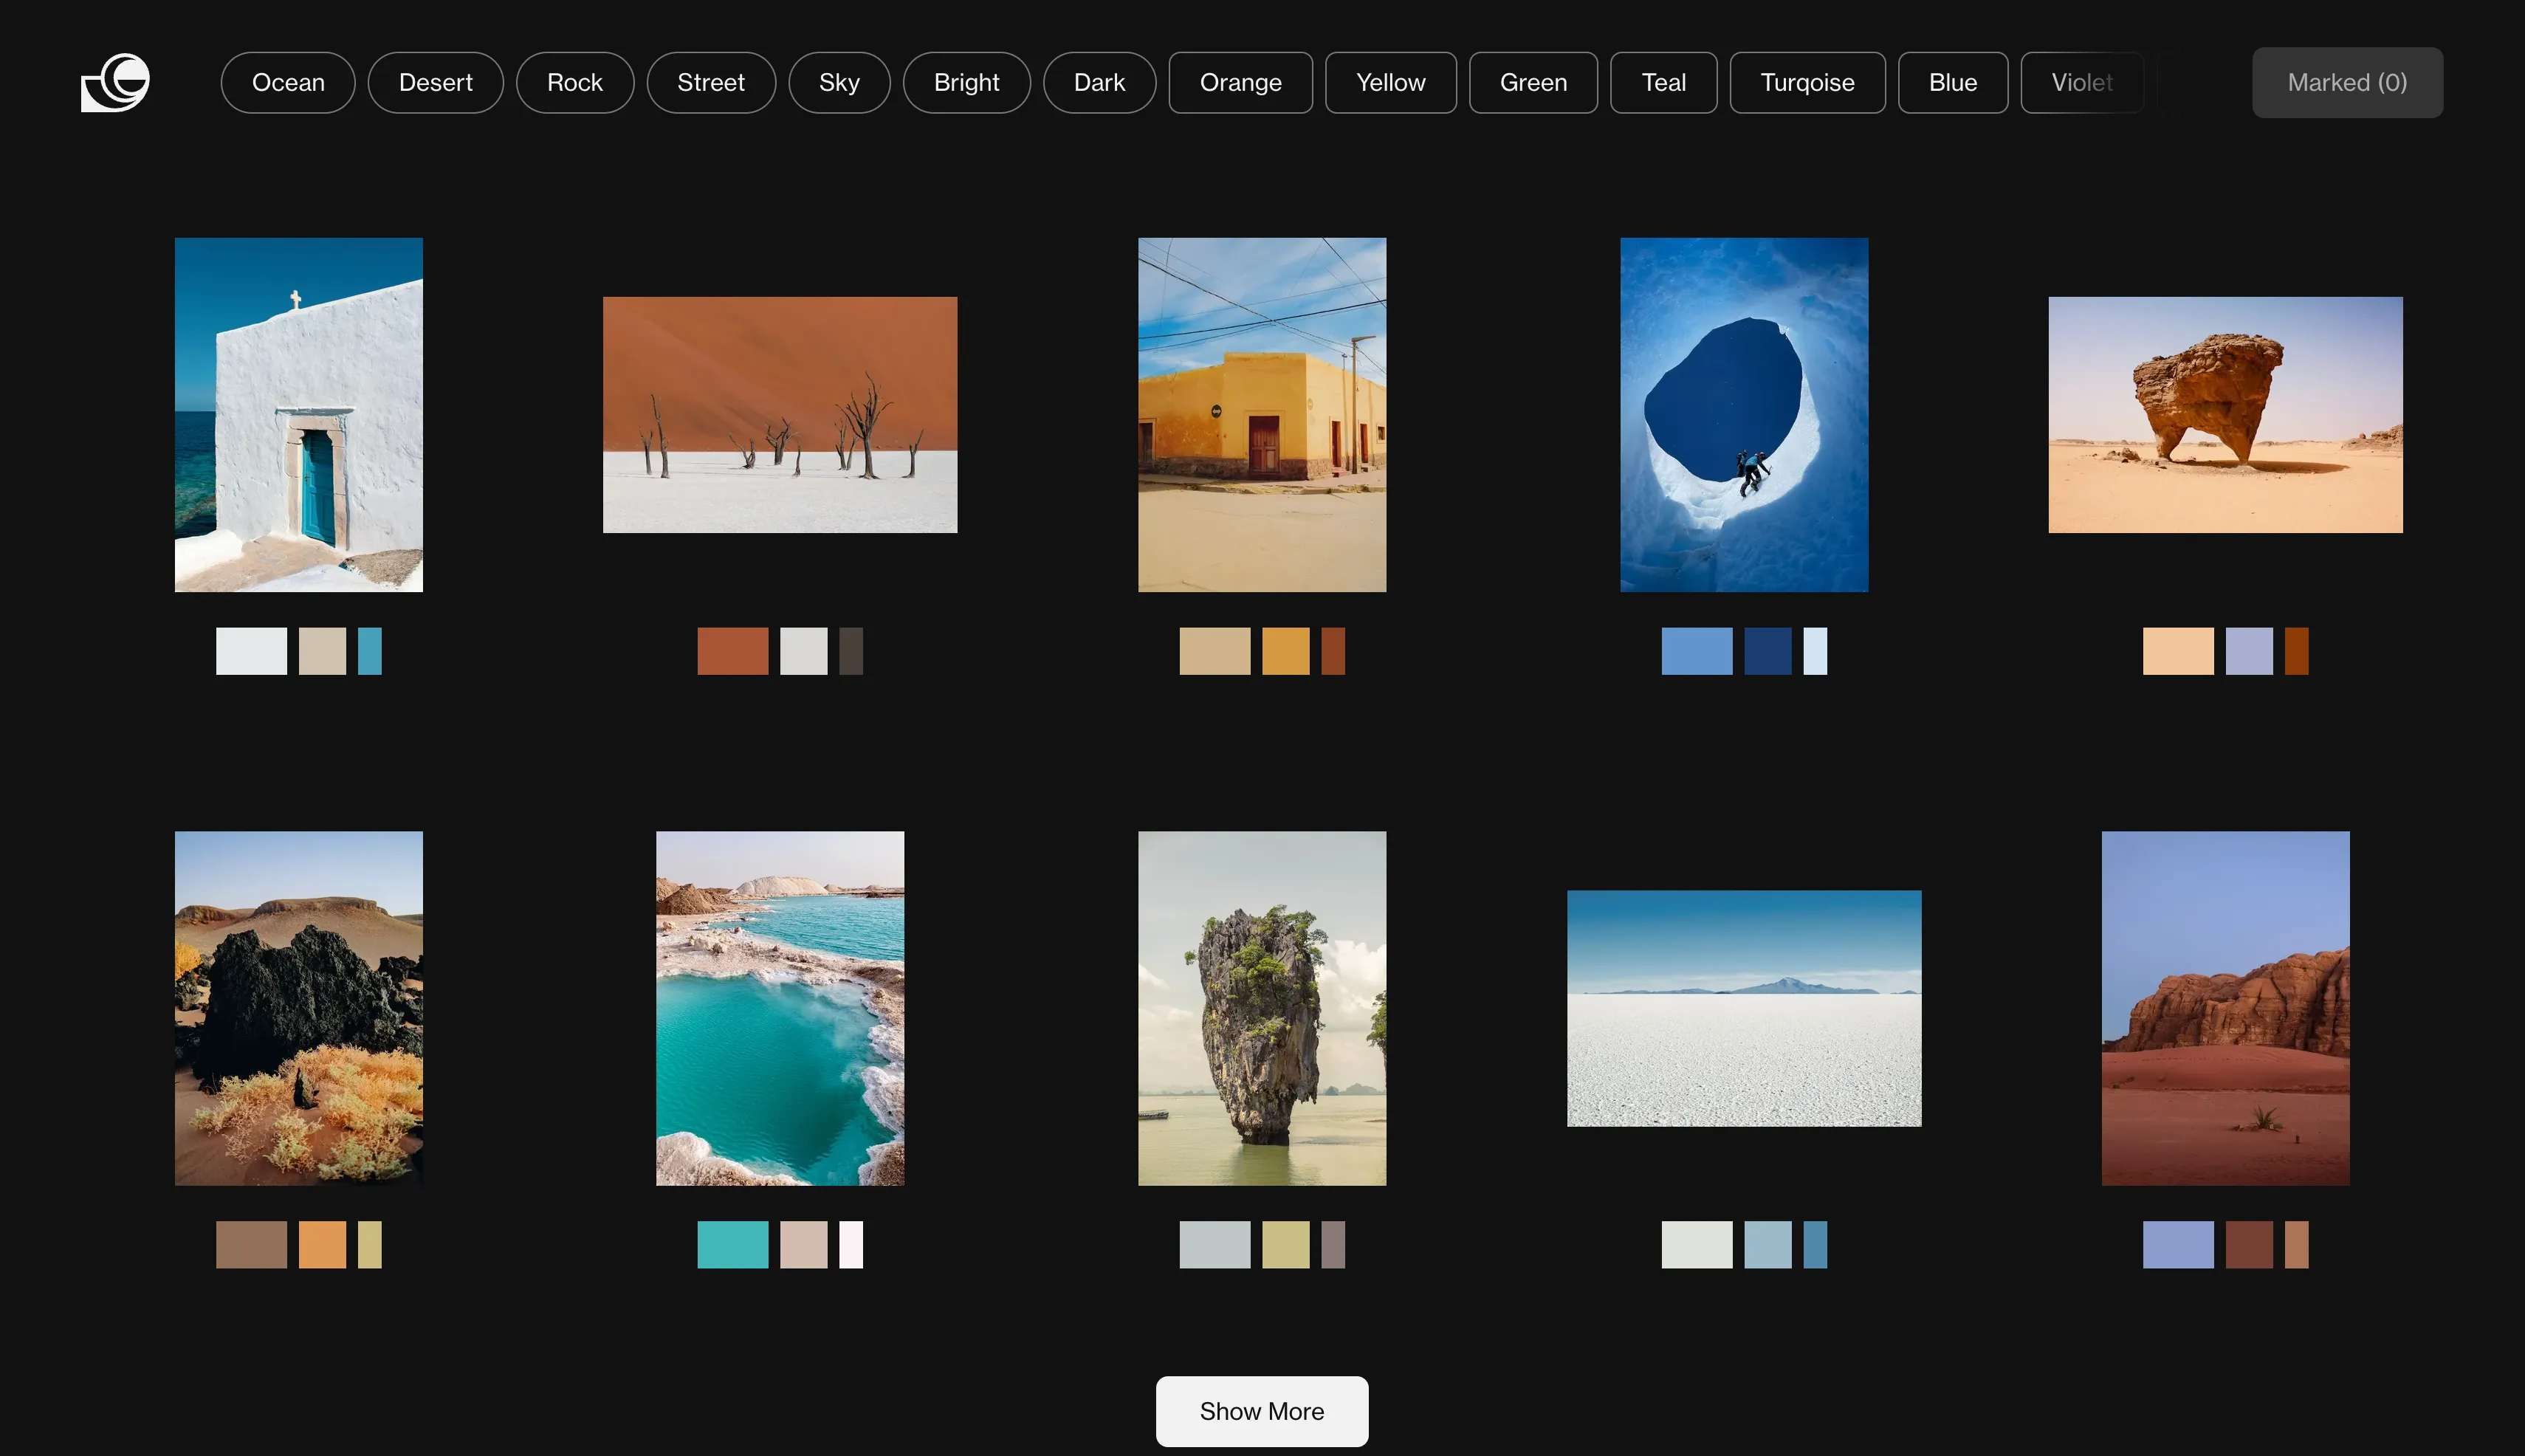Pick the turquoise swatch under salt lake photo
Screen dimensions: 2525x1456
(732, 1244)
